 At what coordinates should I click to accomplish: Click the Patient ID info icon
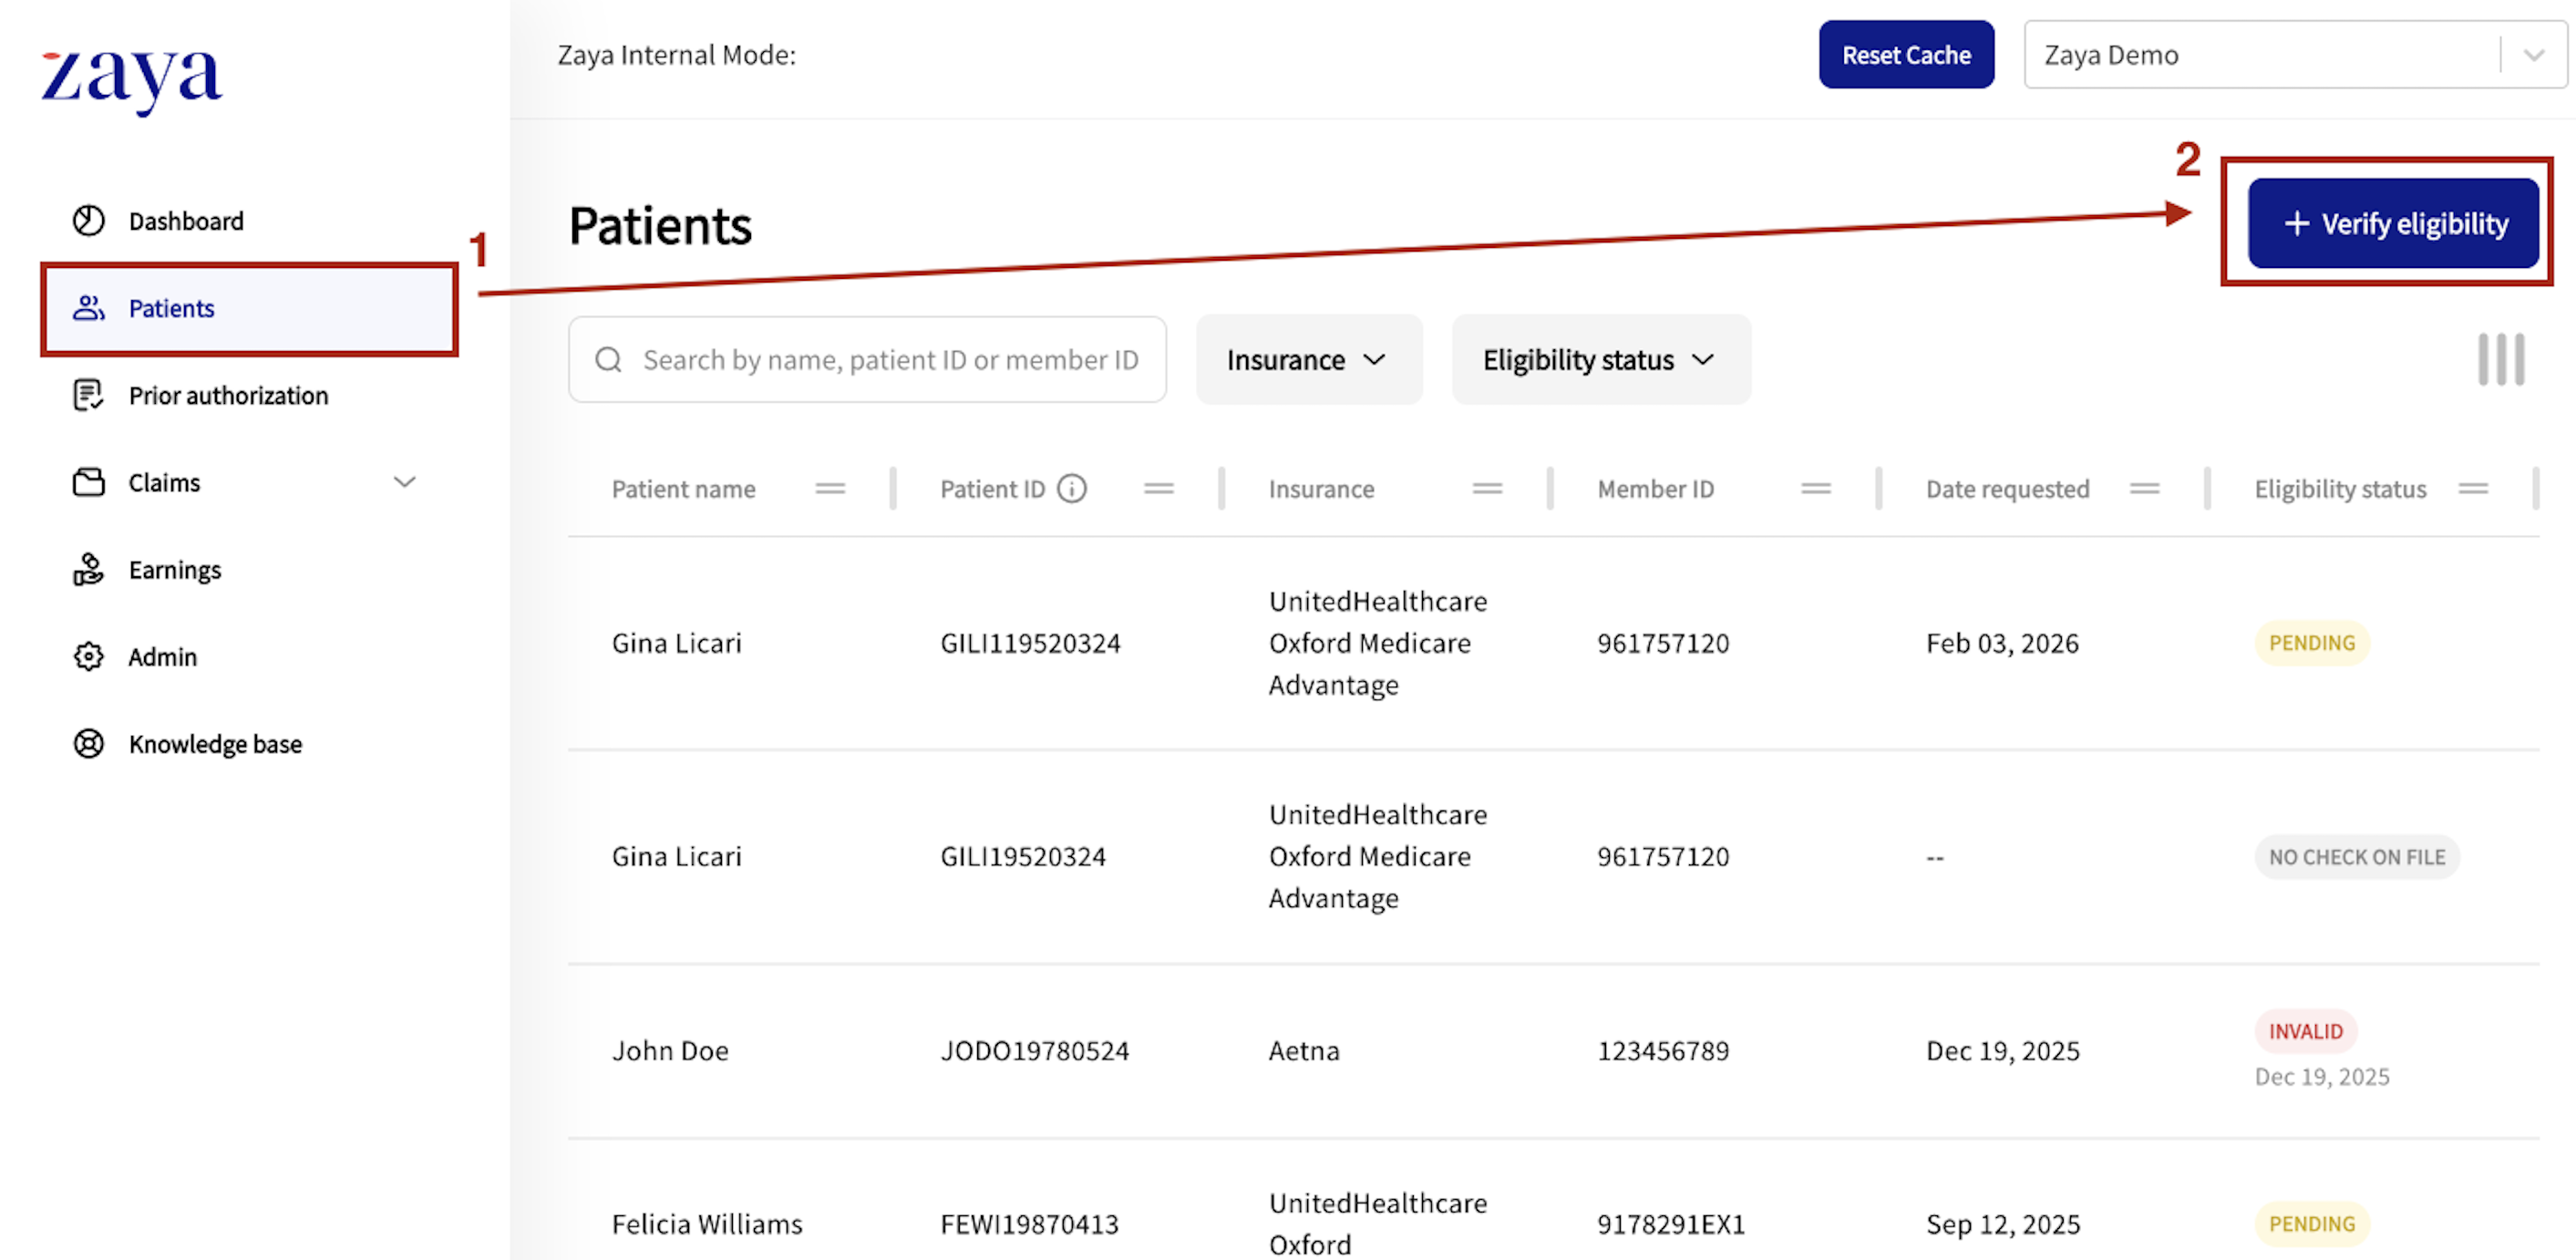click(1072, 488)
